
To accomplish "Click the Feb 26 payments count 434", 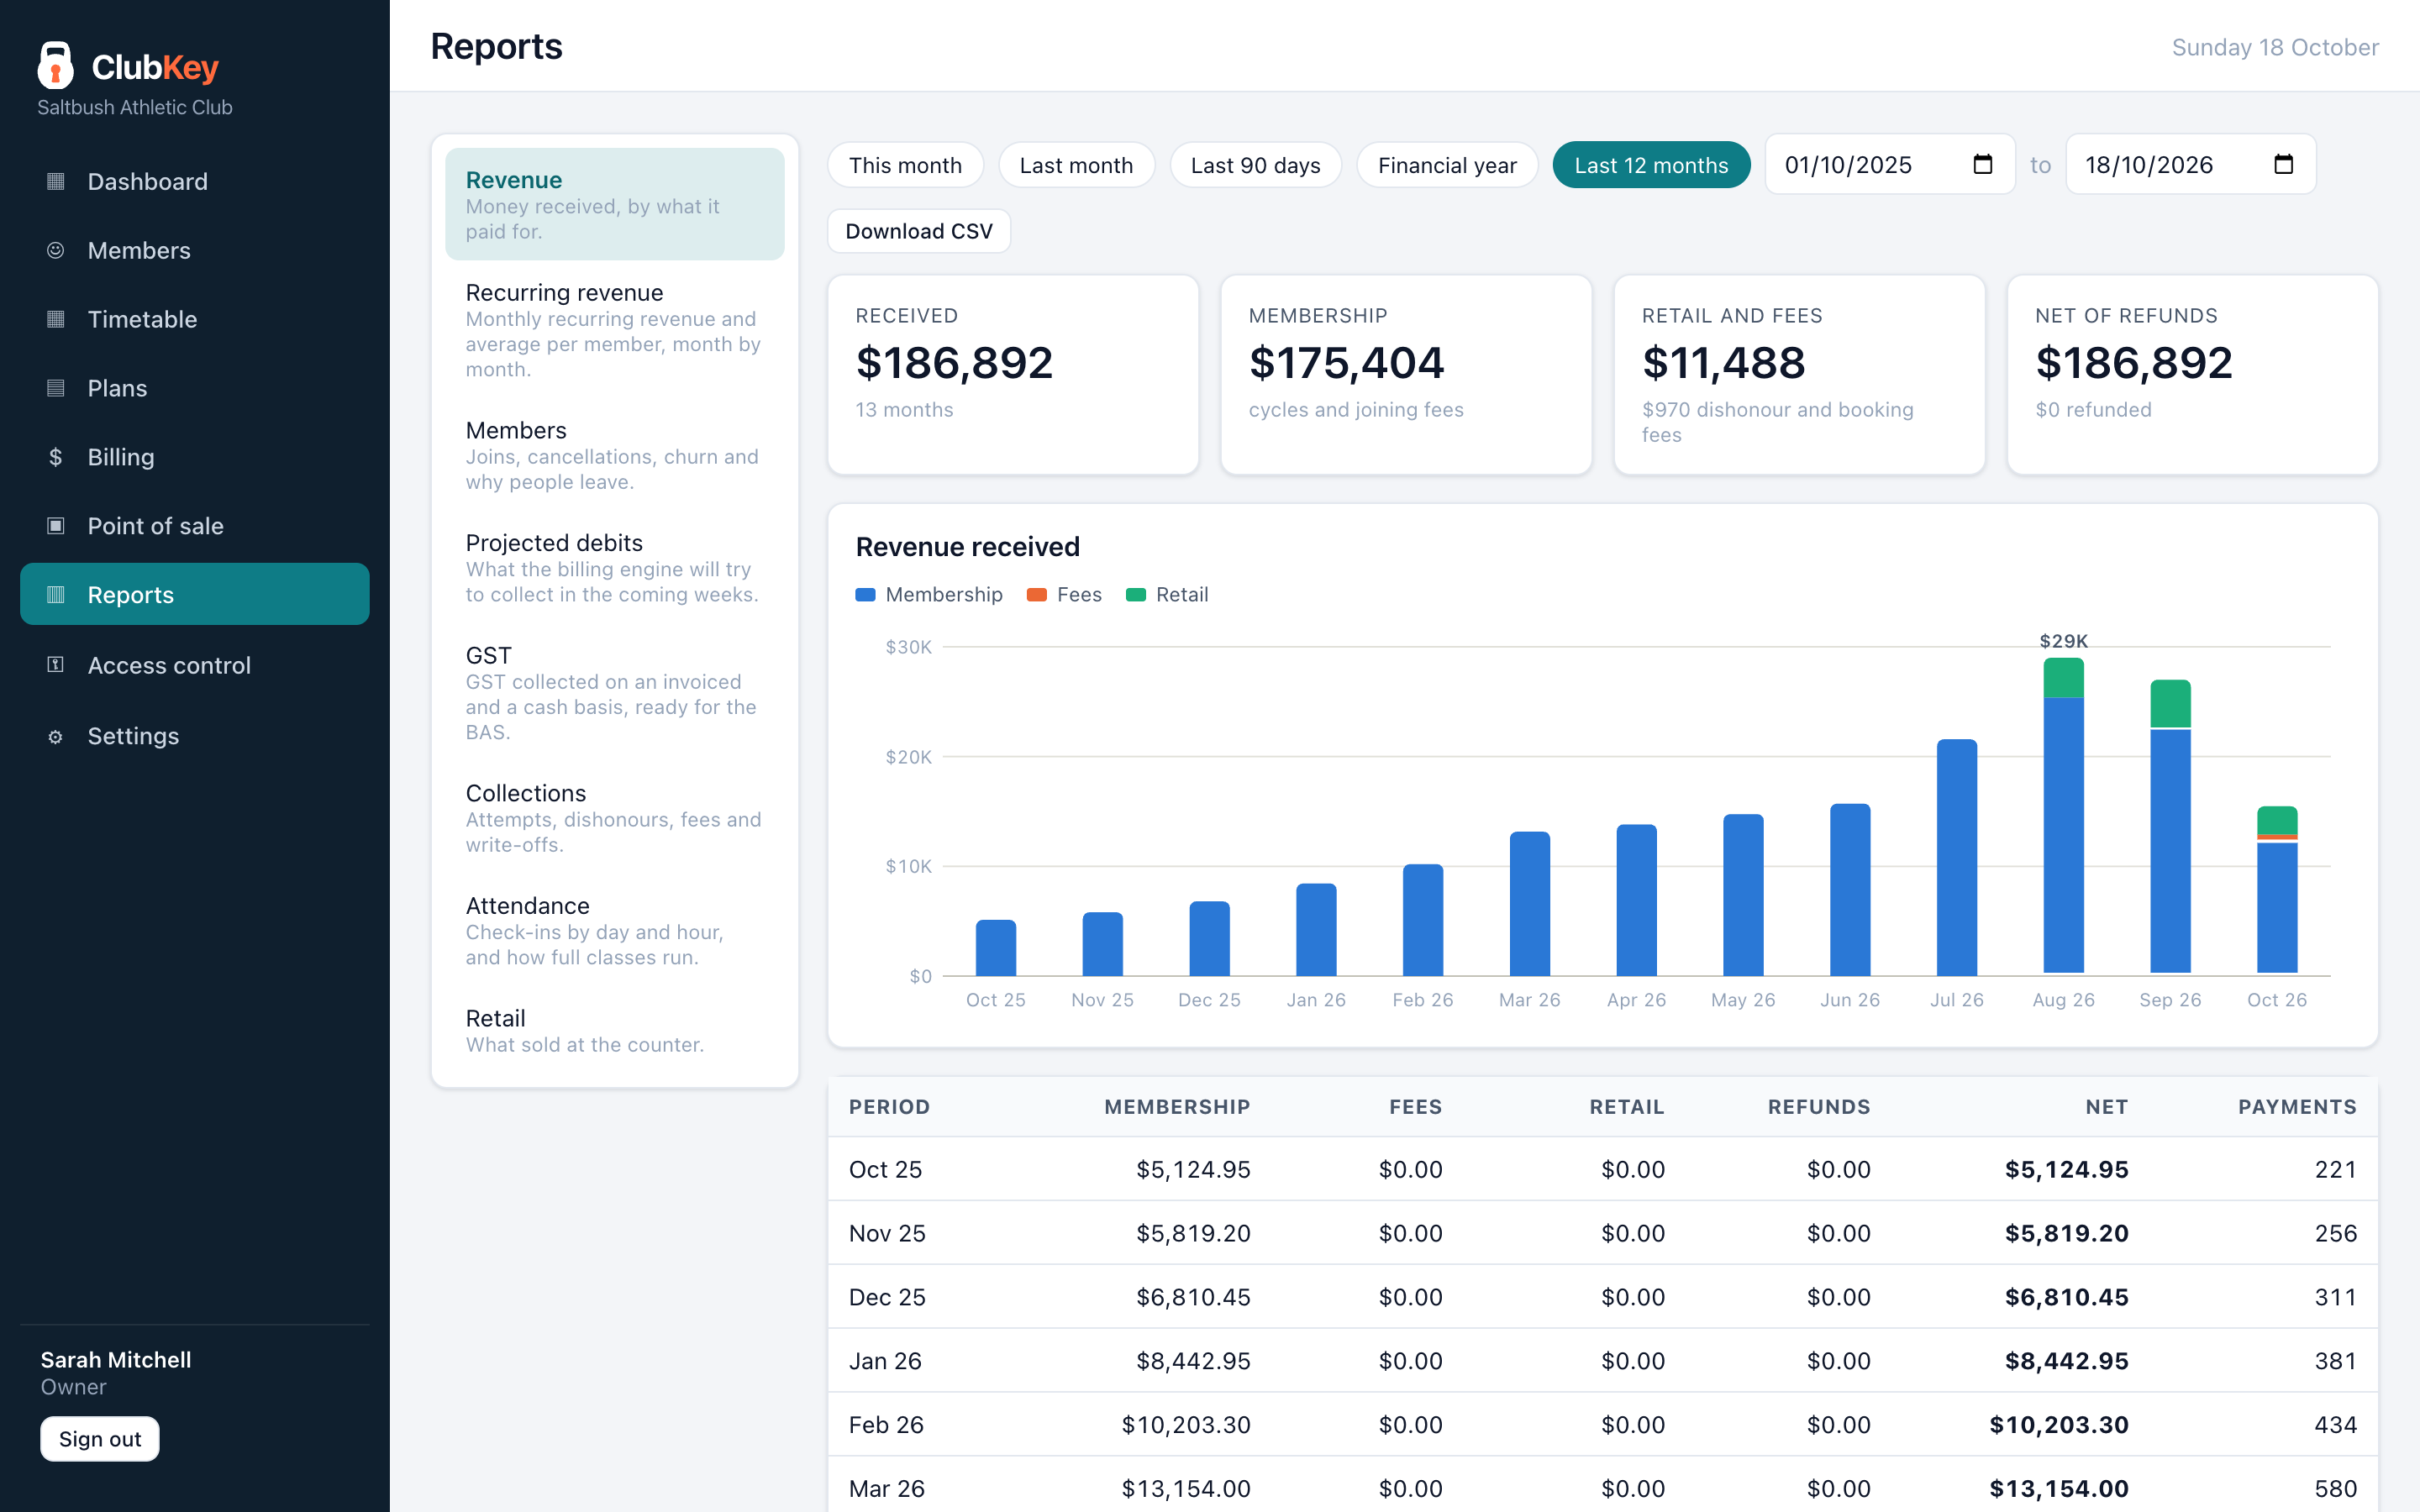I will 2335,1425.
